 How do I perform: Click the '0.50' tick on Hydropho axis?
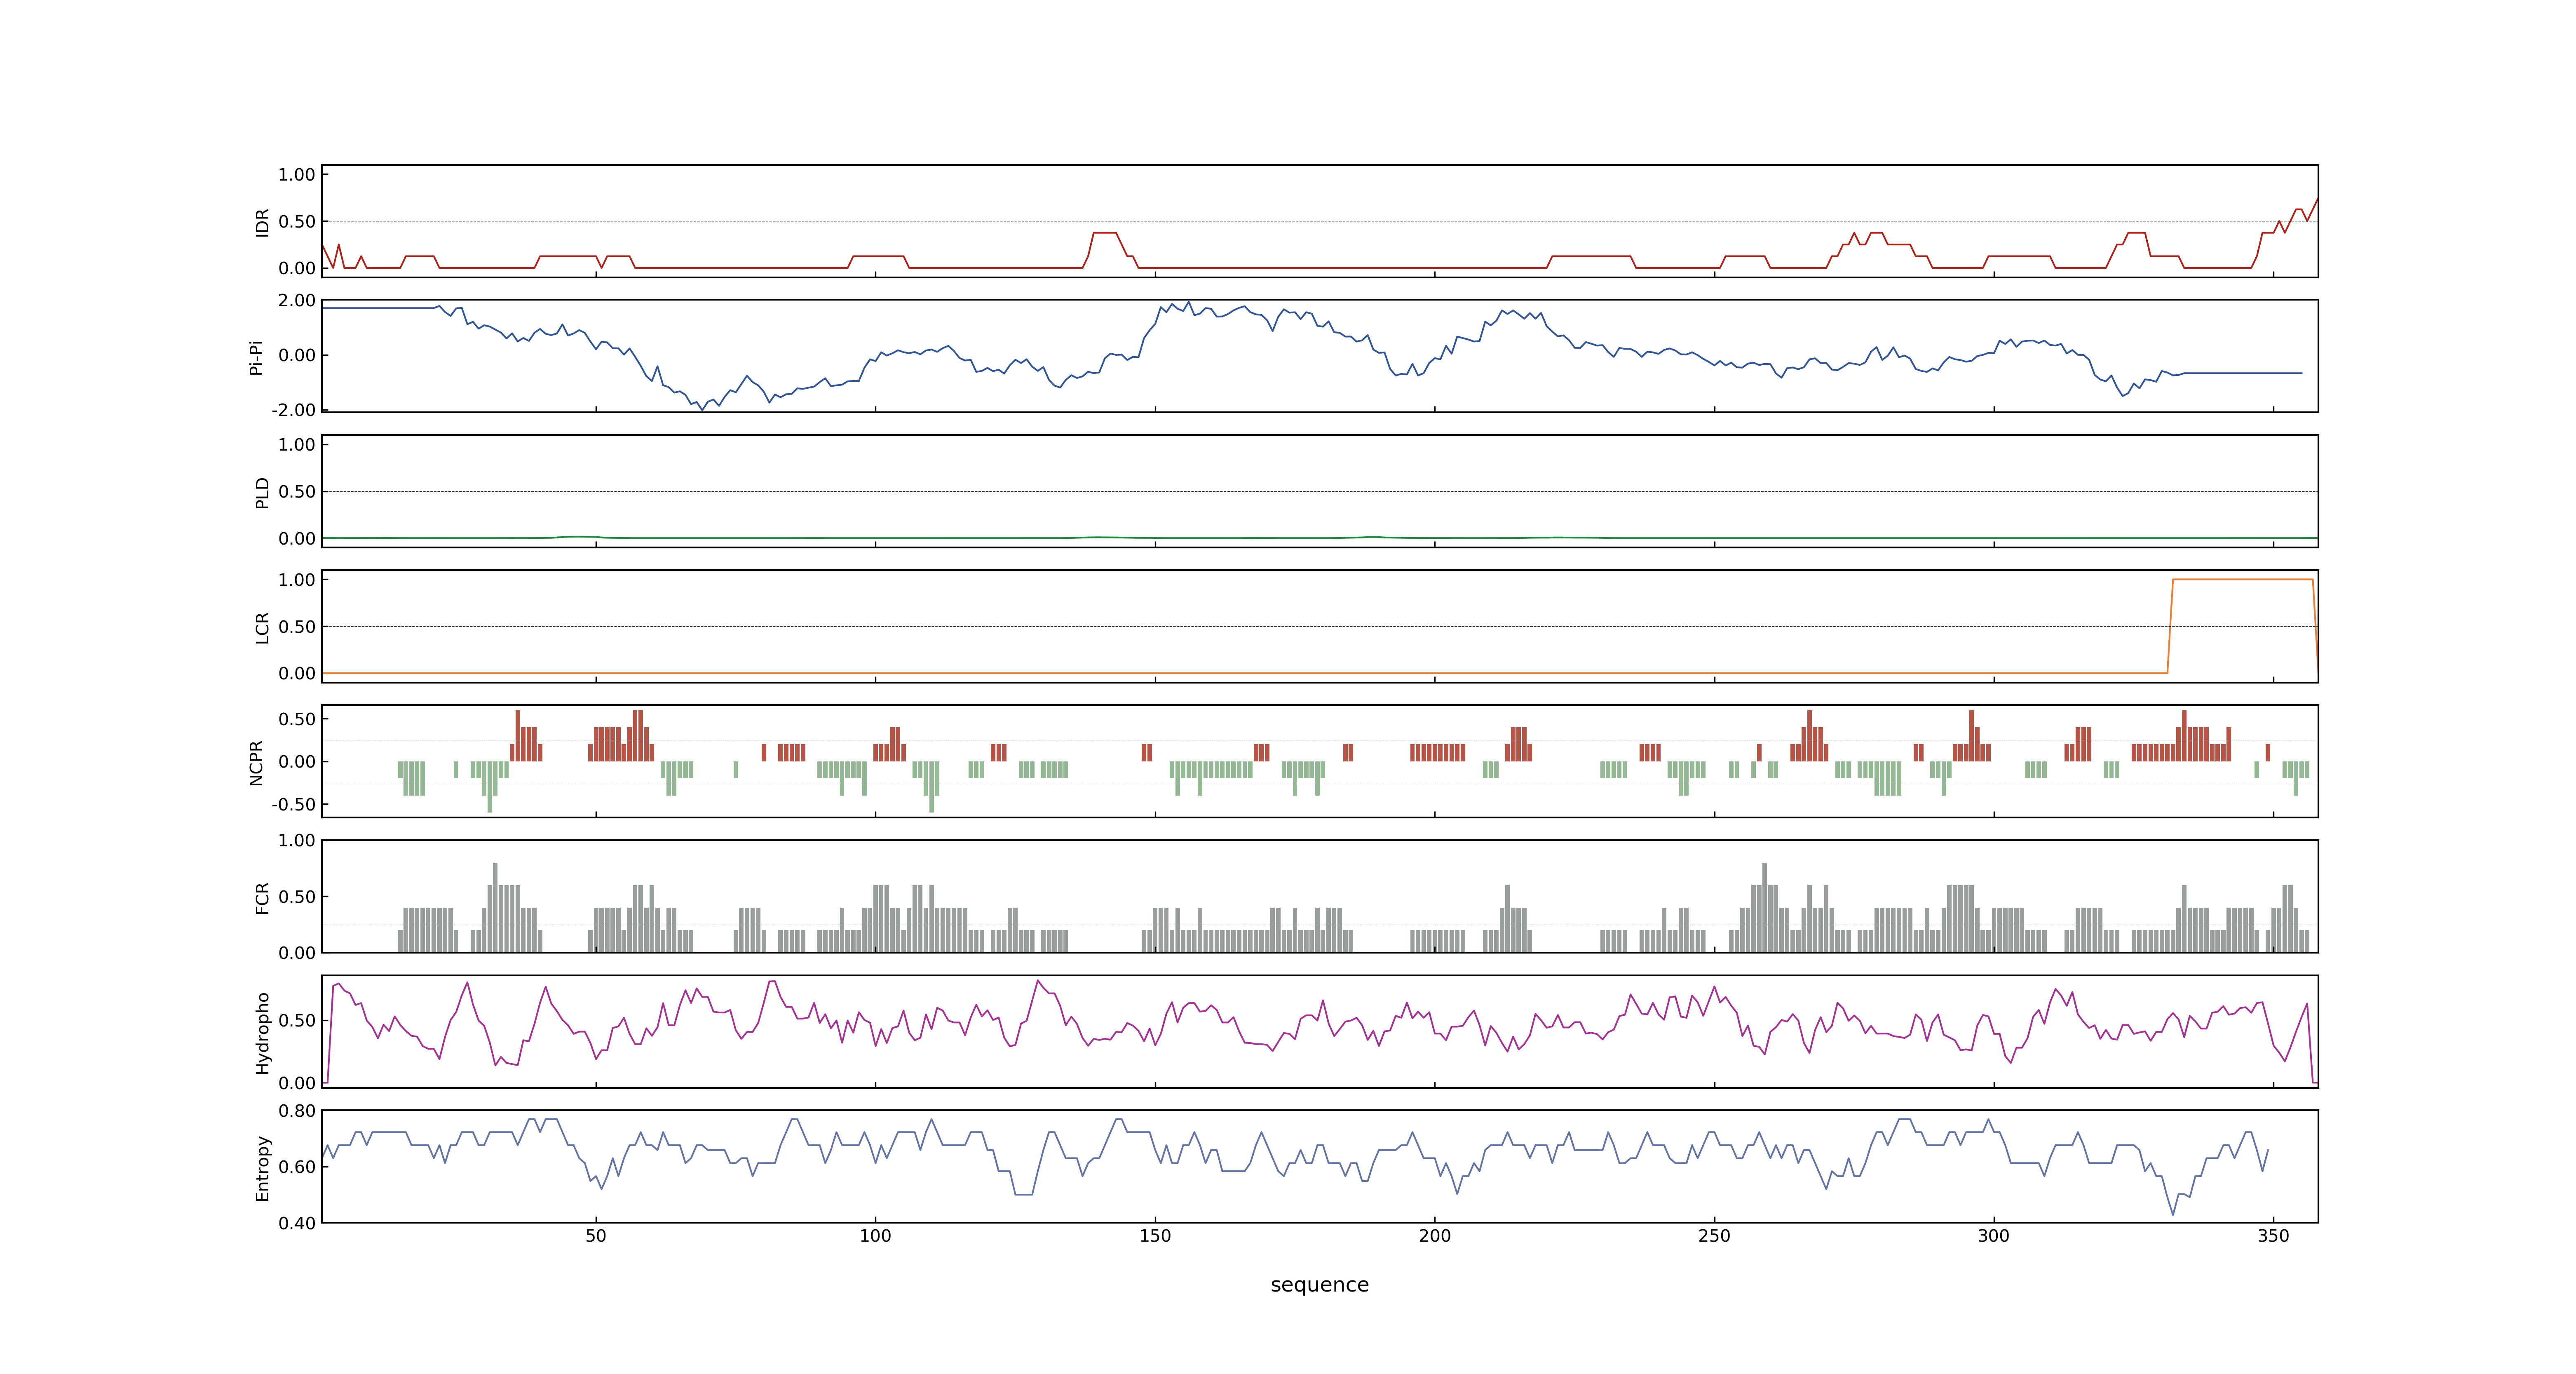tap(297, 1021)
